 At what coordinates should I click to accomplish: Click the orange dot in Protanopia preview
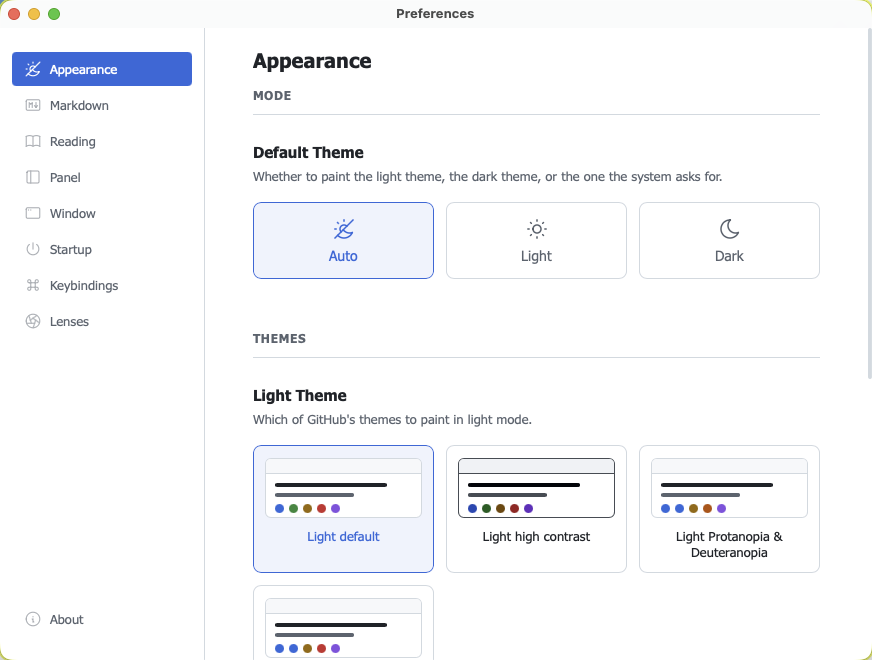tap(707, 508)
